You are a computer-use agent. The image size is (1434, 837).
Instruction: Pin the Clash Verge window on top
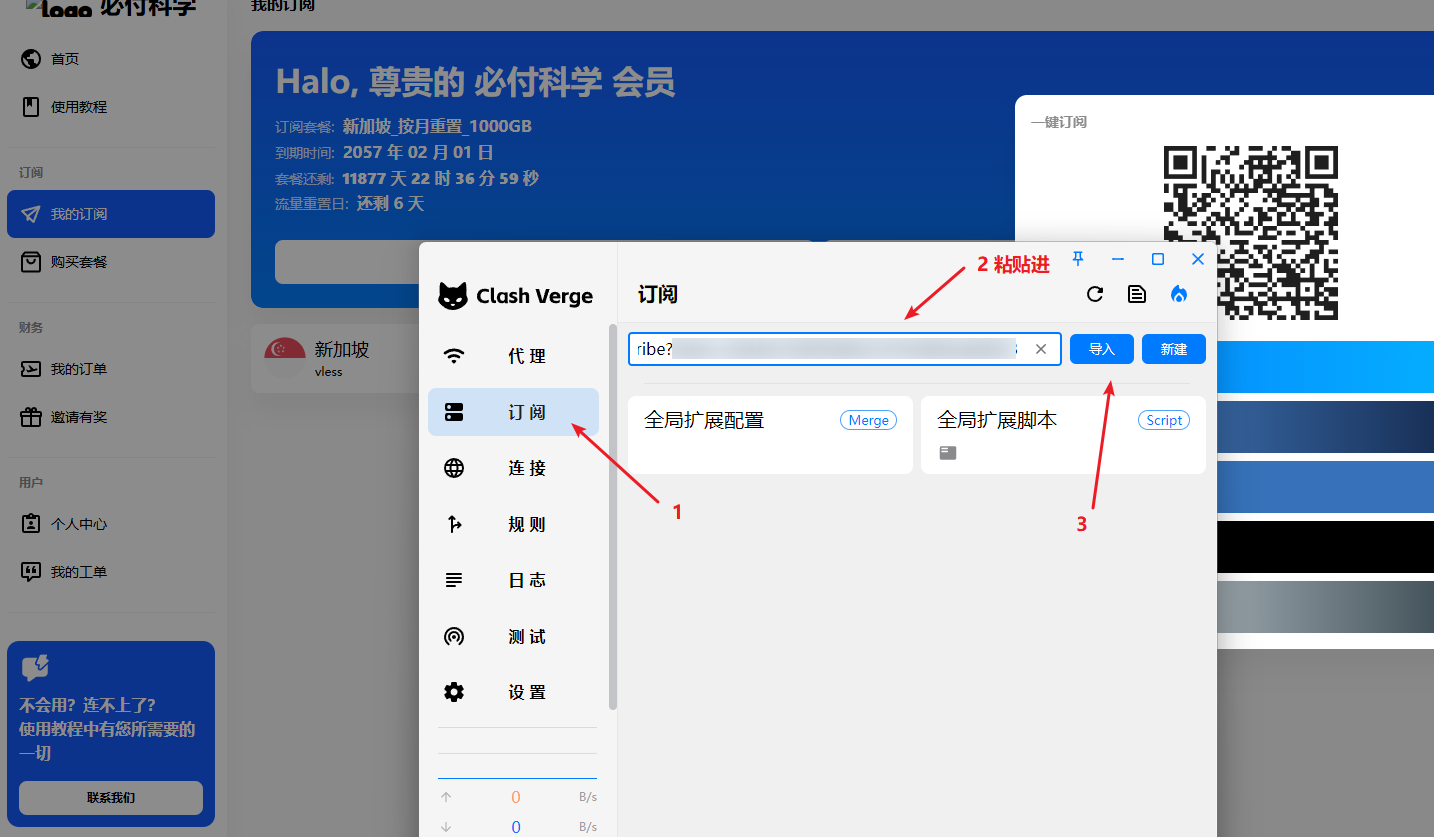pos(1078,259)
